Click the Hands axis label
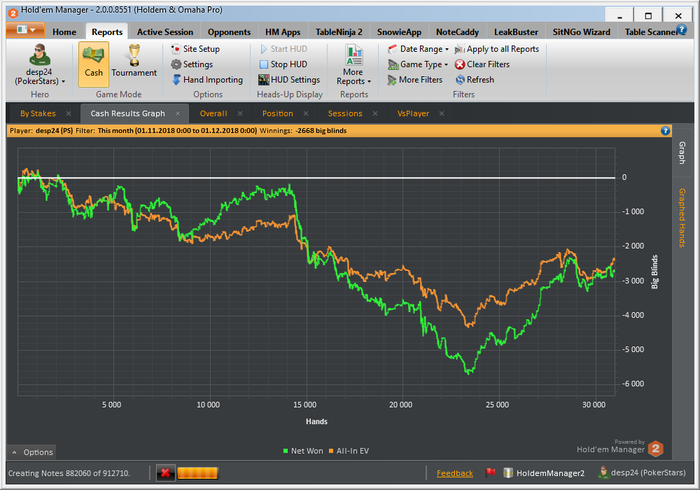 coord(317,422)
